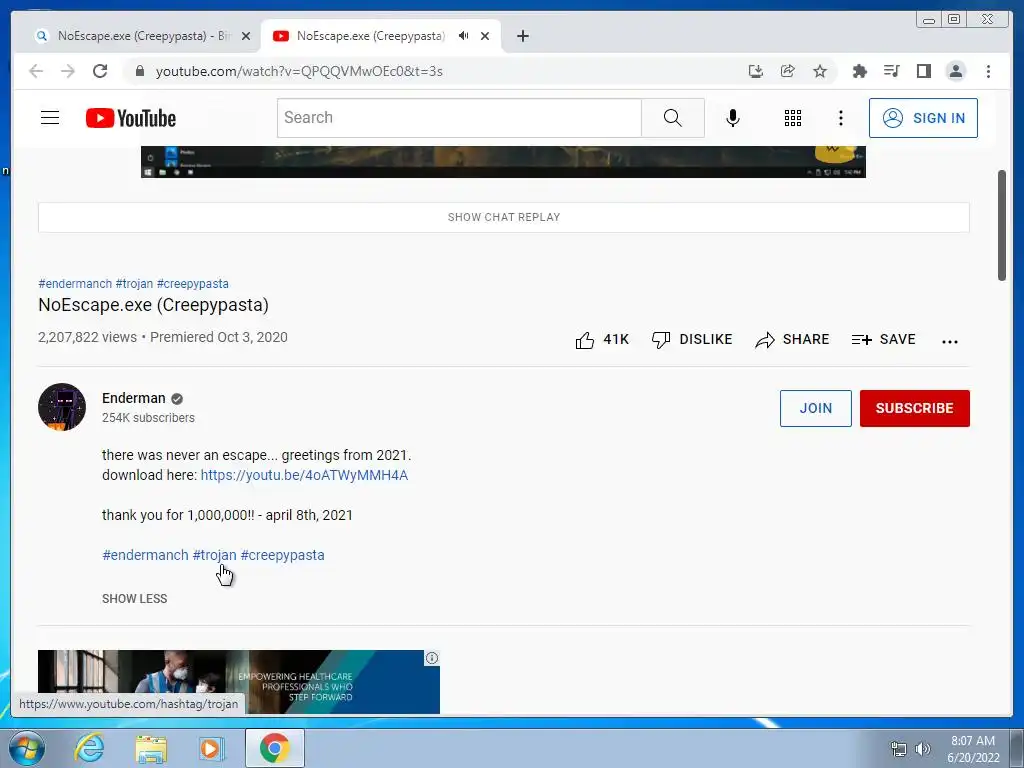
Task: Click the healthcare ad banner
Action: pyautogui.click(x=239, y=682)
